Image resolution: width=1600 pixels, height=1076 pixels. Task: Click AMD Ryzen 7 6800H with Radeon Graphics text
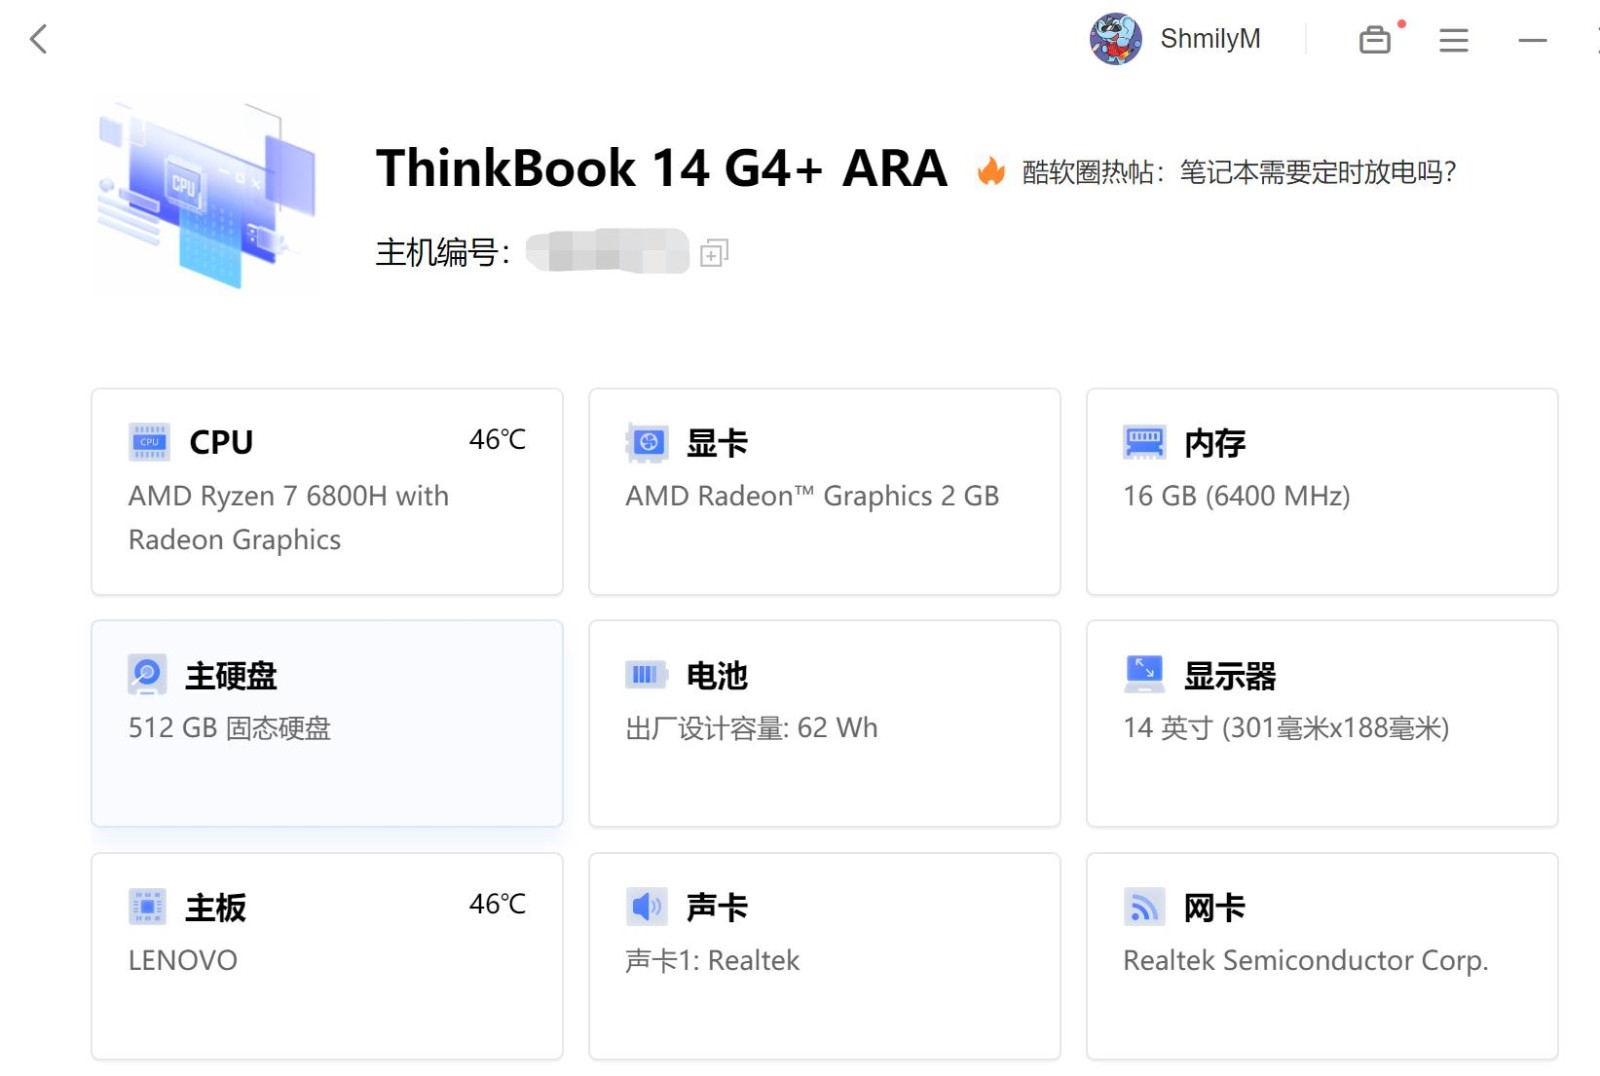click(288, 518)
